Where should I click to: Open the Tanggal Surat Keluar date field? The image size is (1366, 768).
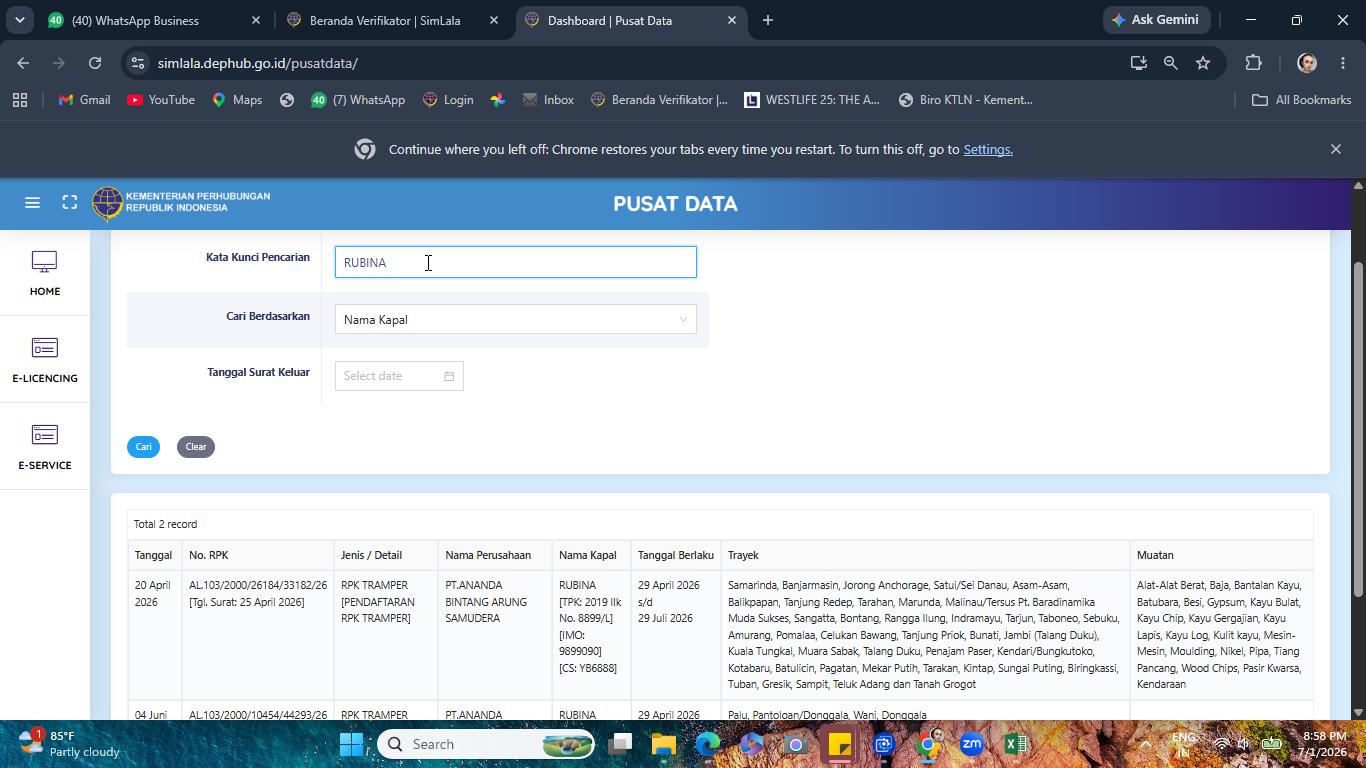[399, 376]
